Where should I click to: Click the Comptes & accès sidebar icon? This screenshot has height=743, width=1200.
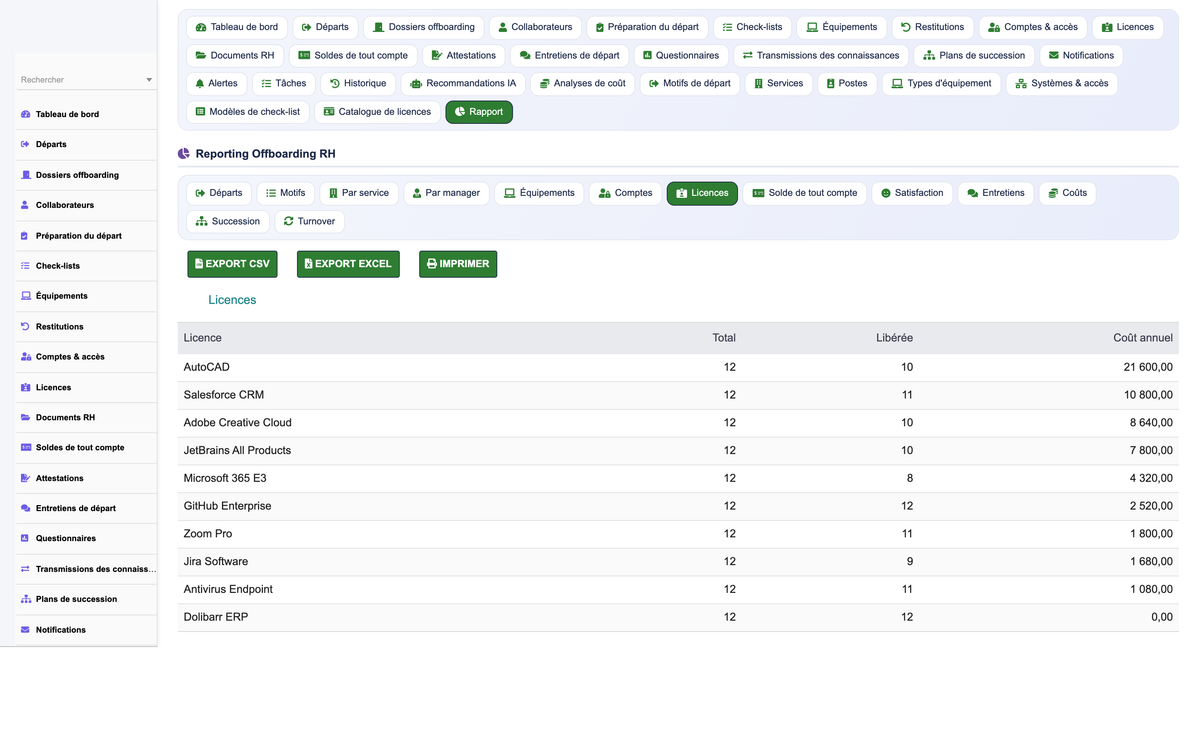tap(26, 357)
